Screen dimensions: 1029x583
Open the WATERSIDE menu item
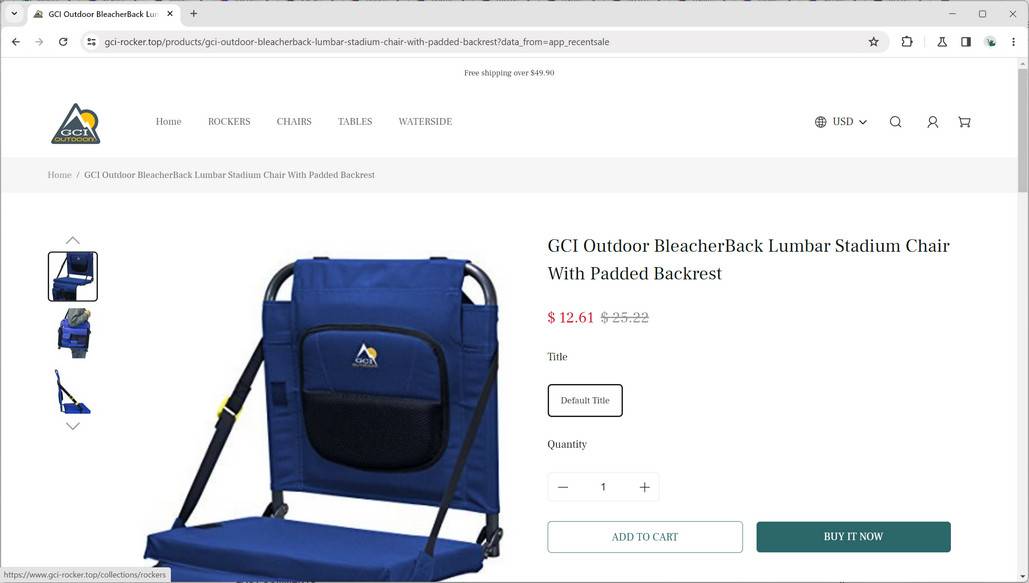425,121
